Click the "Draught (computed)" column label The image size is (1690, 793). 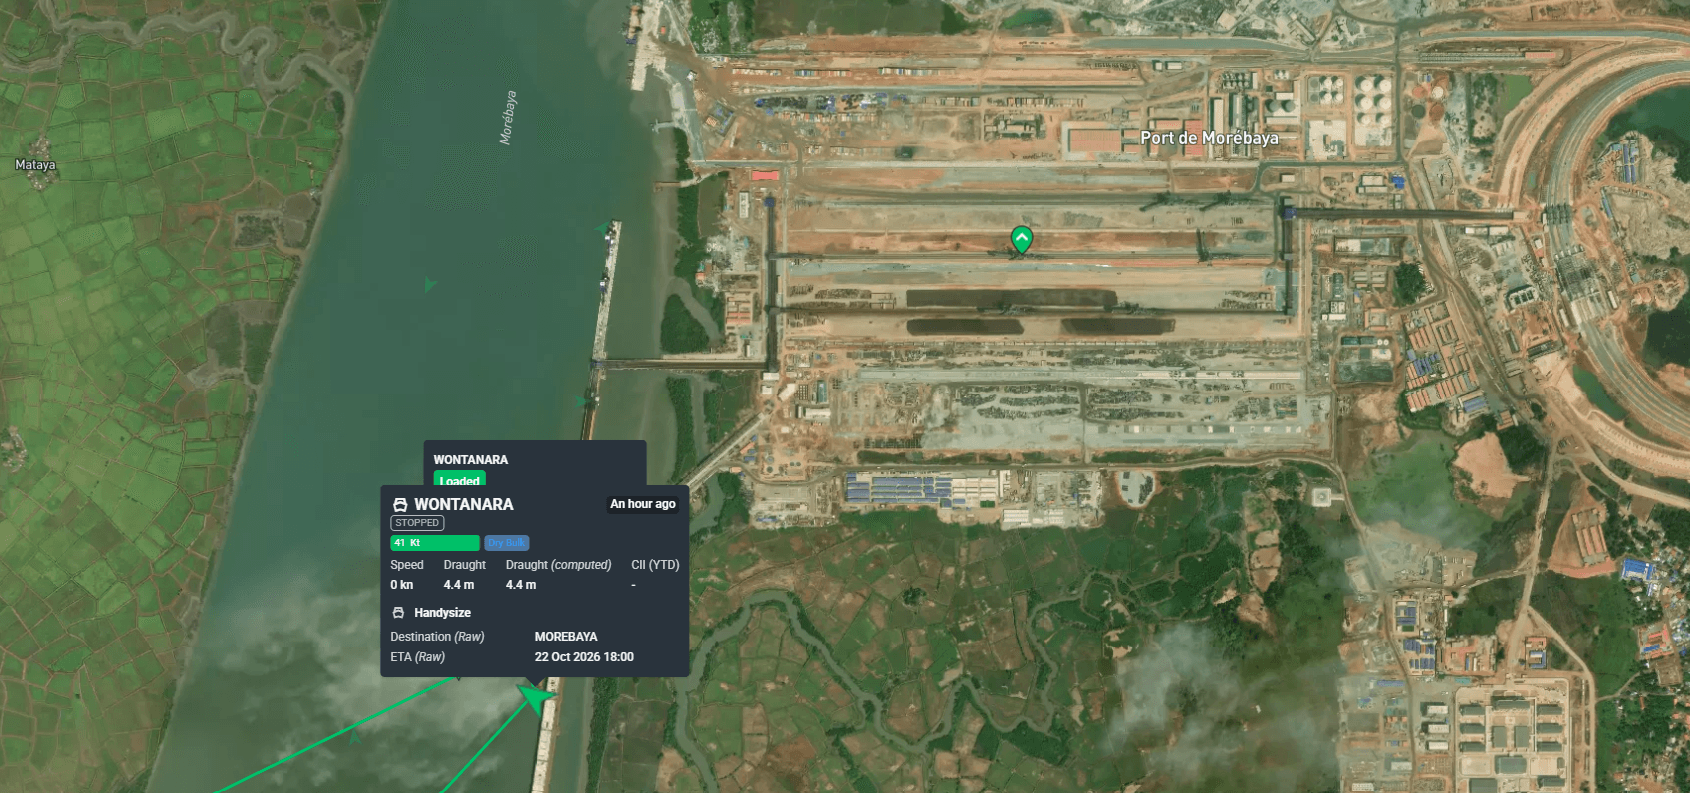(x=558, y=565)
